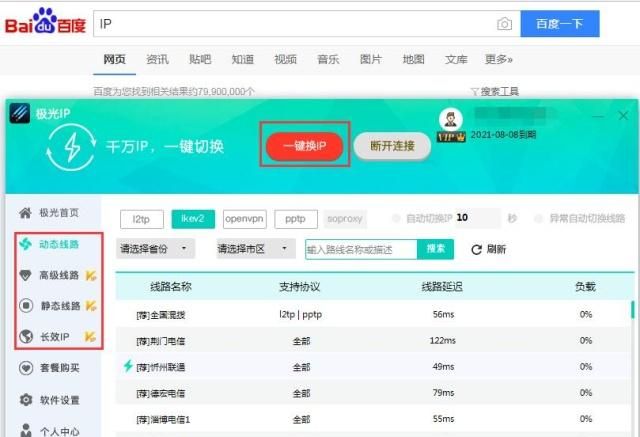Click the 断开连接 button
The width and height of the screenshot is (640, 437).
[x=392, y=146]
